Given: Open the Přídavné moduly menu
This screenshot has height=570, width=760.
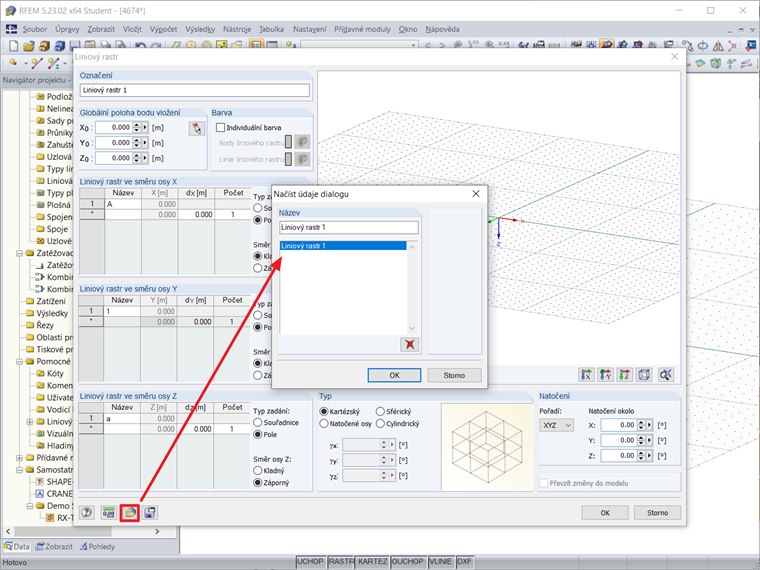Looking at the screenshot, I should click(x=363, y=29).
